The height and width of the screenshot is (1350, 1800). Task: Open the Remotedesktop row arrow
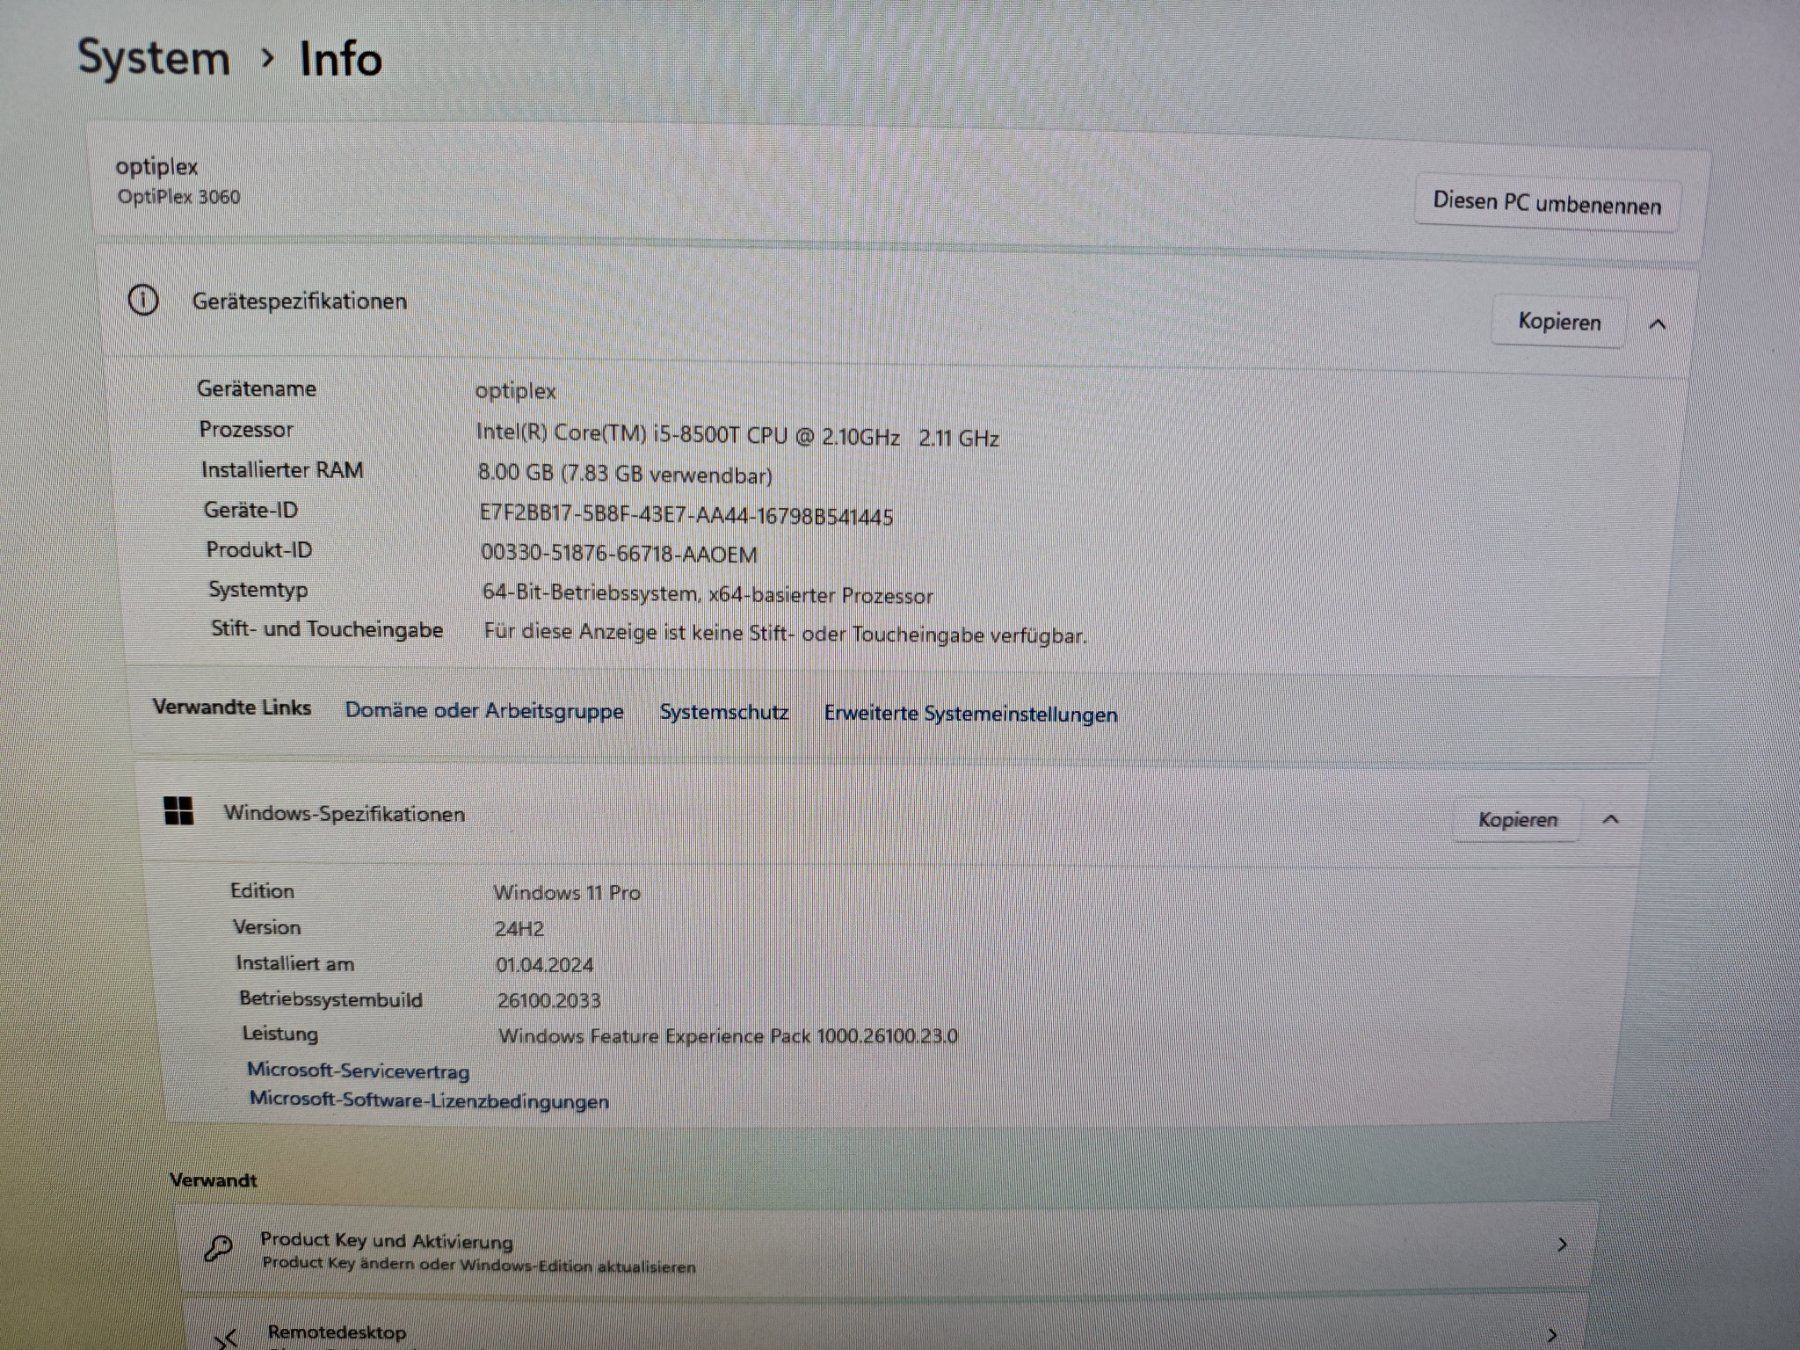tap(1552, 1335)
